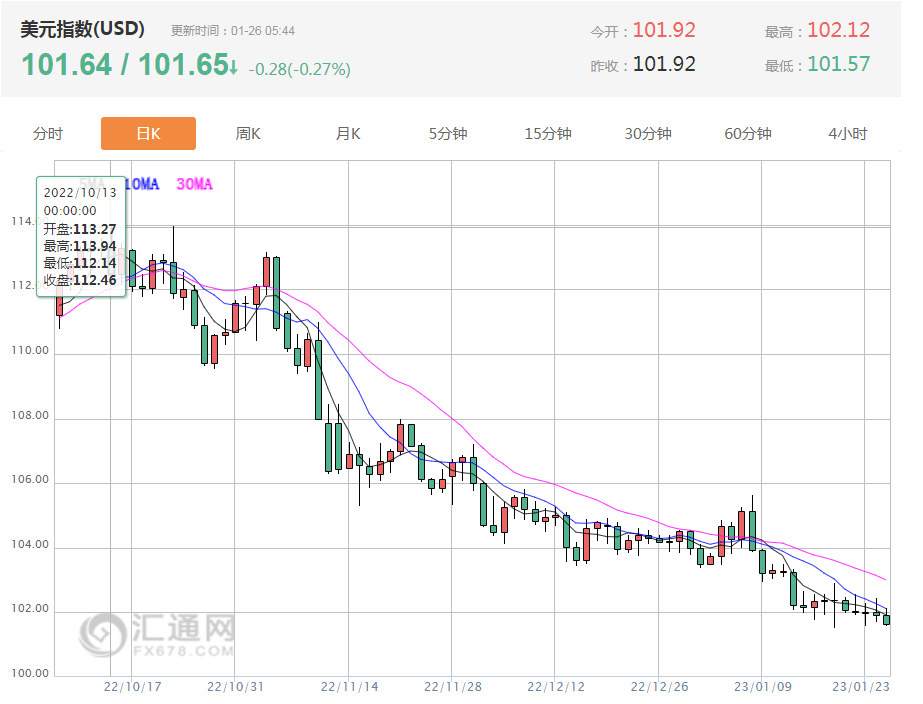923x704 pixels.
Task: Toggle the blue 10MA legend line
Action: pyautogui.click(x=142, y=184)
